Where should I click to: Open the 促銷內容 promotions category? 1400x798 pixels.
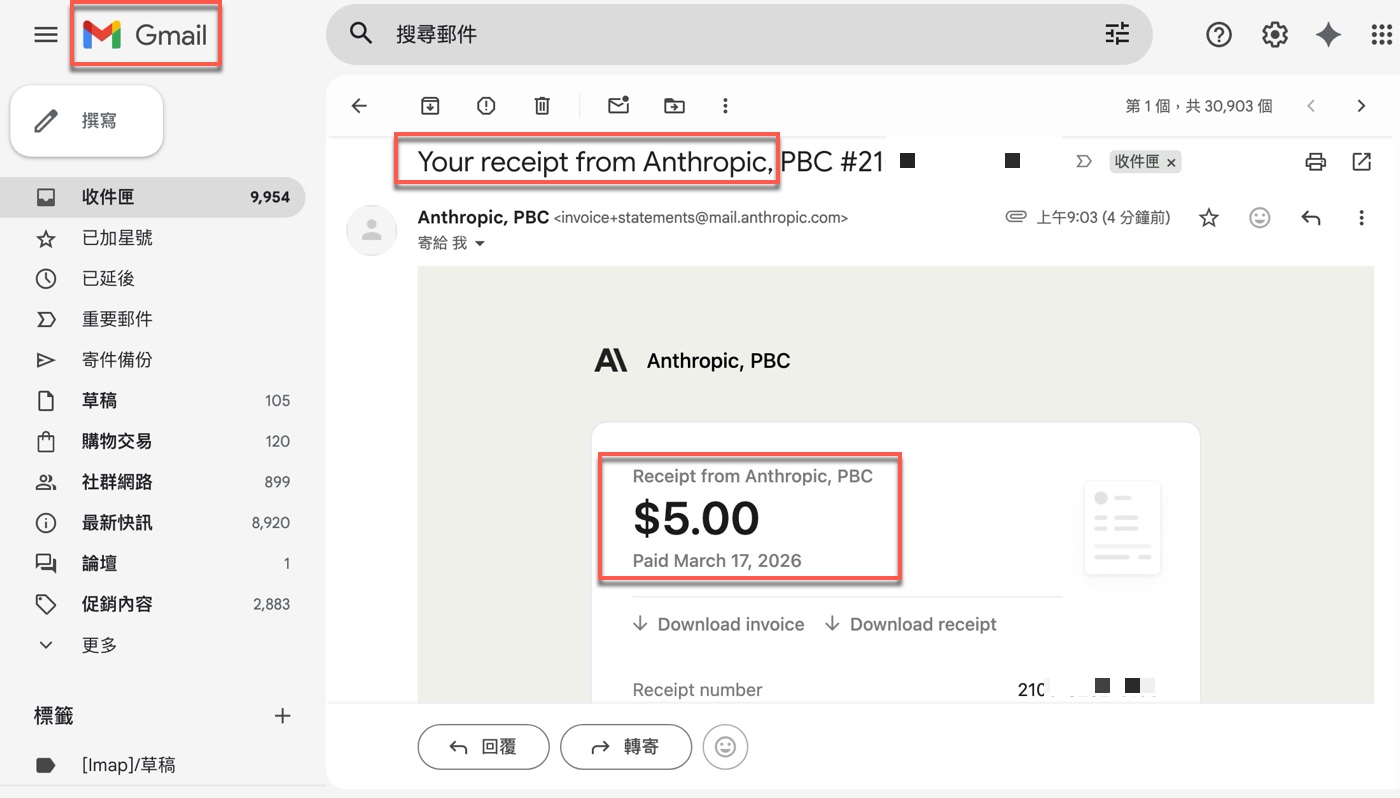tap(152, 604)
